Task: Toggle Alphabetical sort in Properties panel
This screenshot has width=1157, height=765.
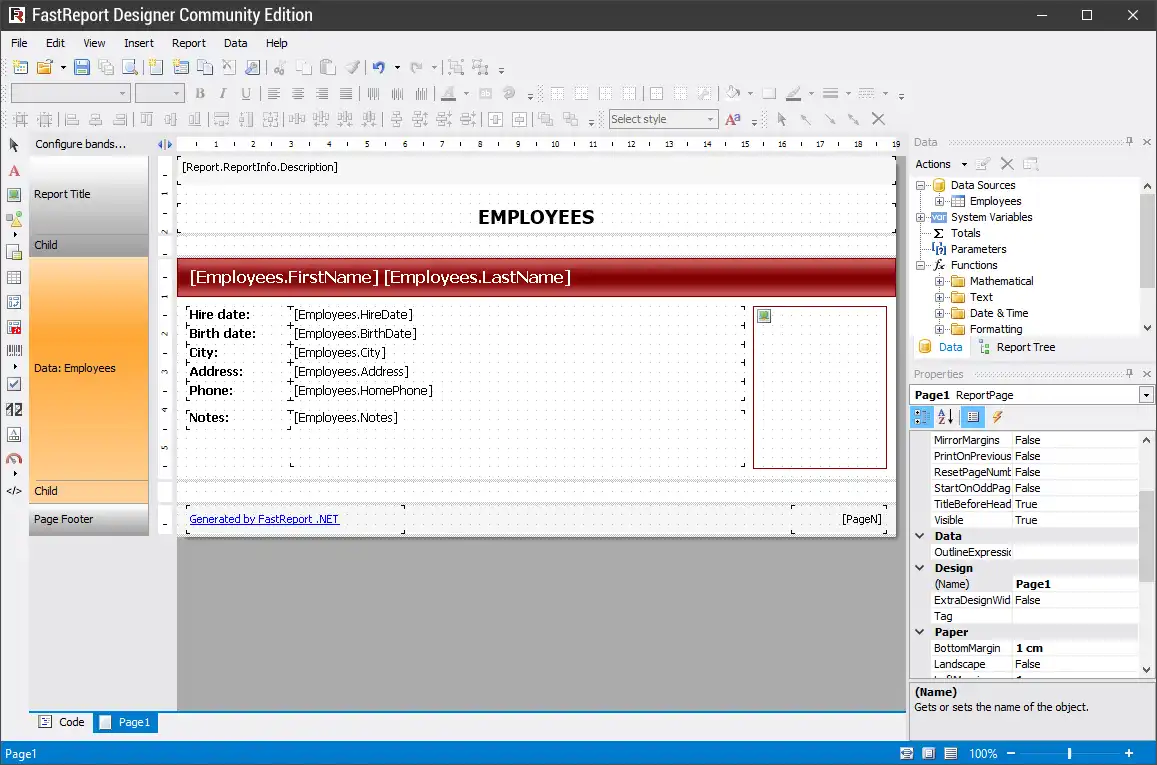Action: pos(946,417)
